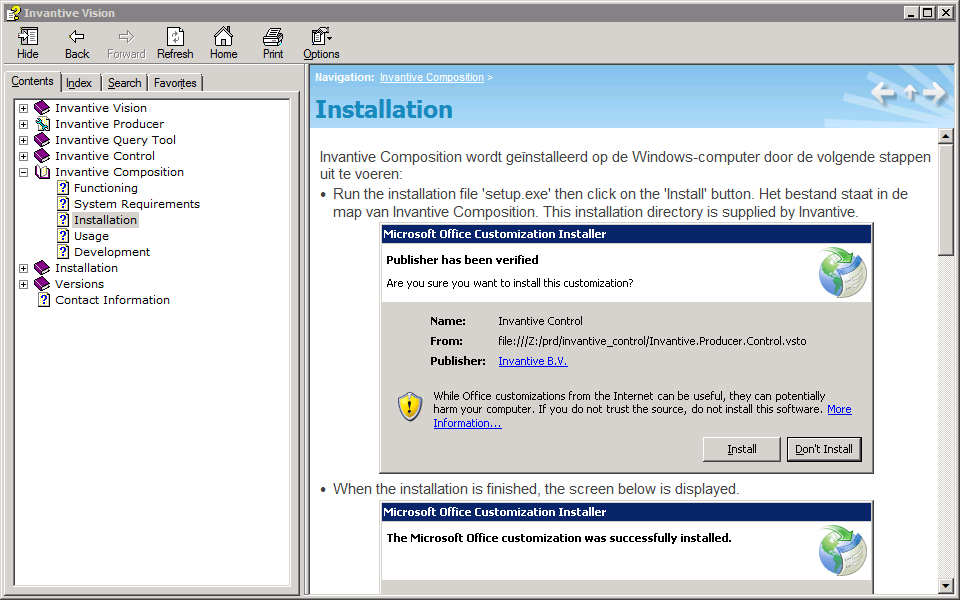Click the Invantive Producer icon in tree

point(42,124)
